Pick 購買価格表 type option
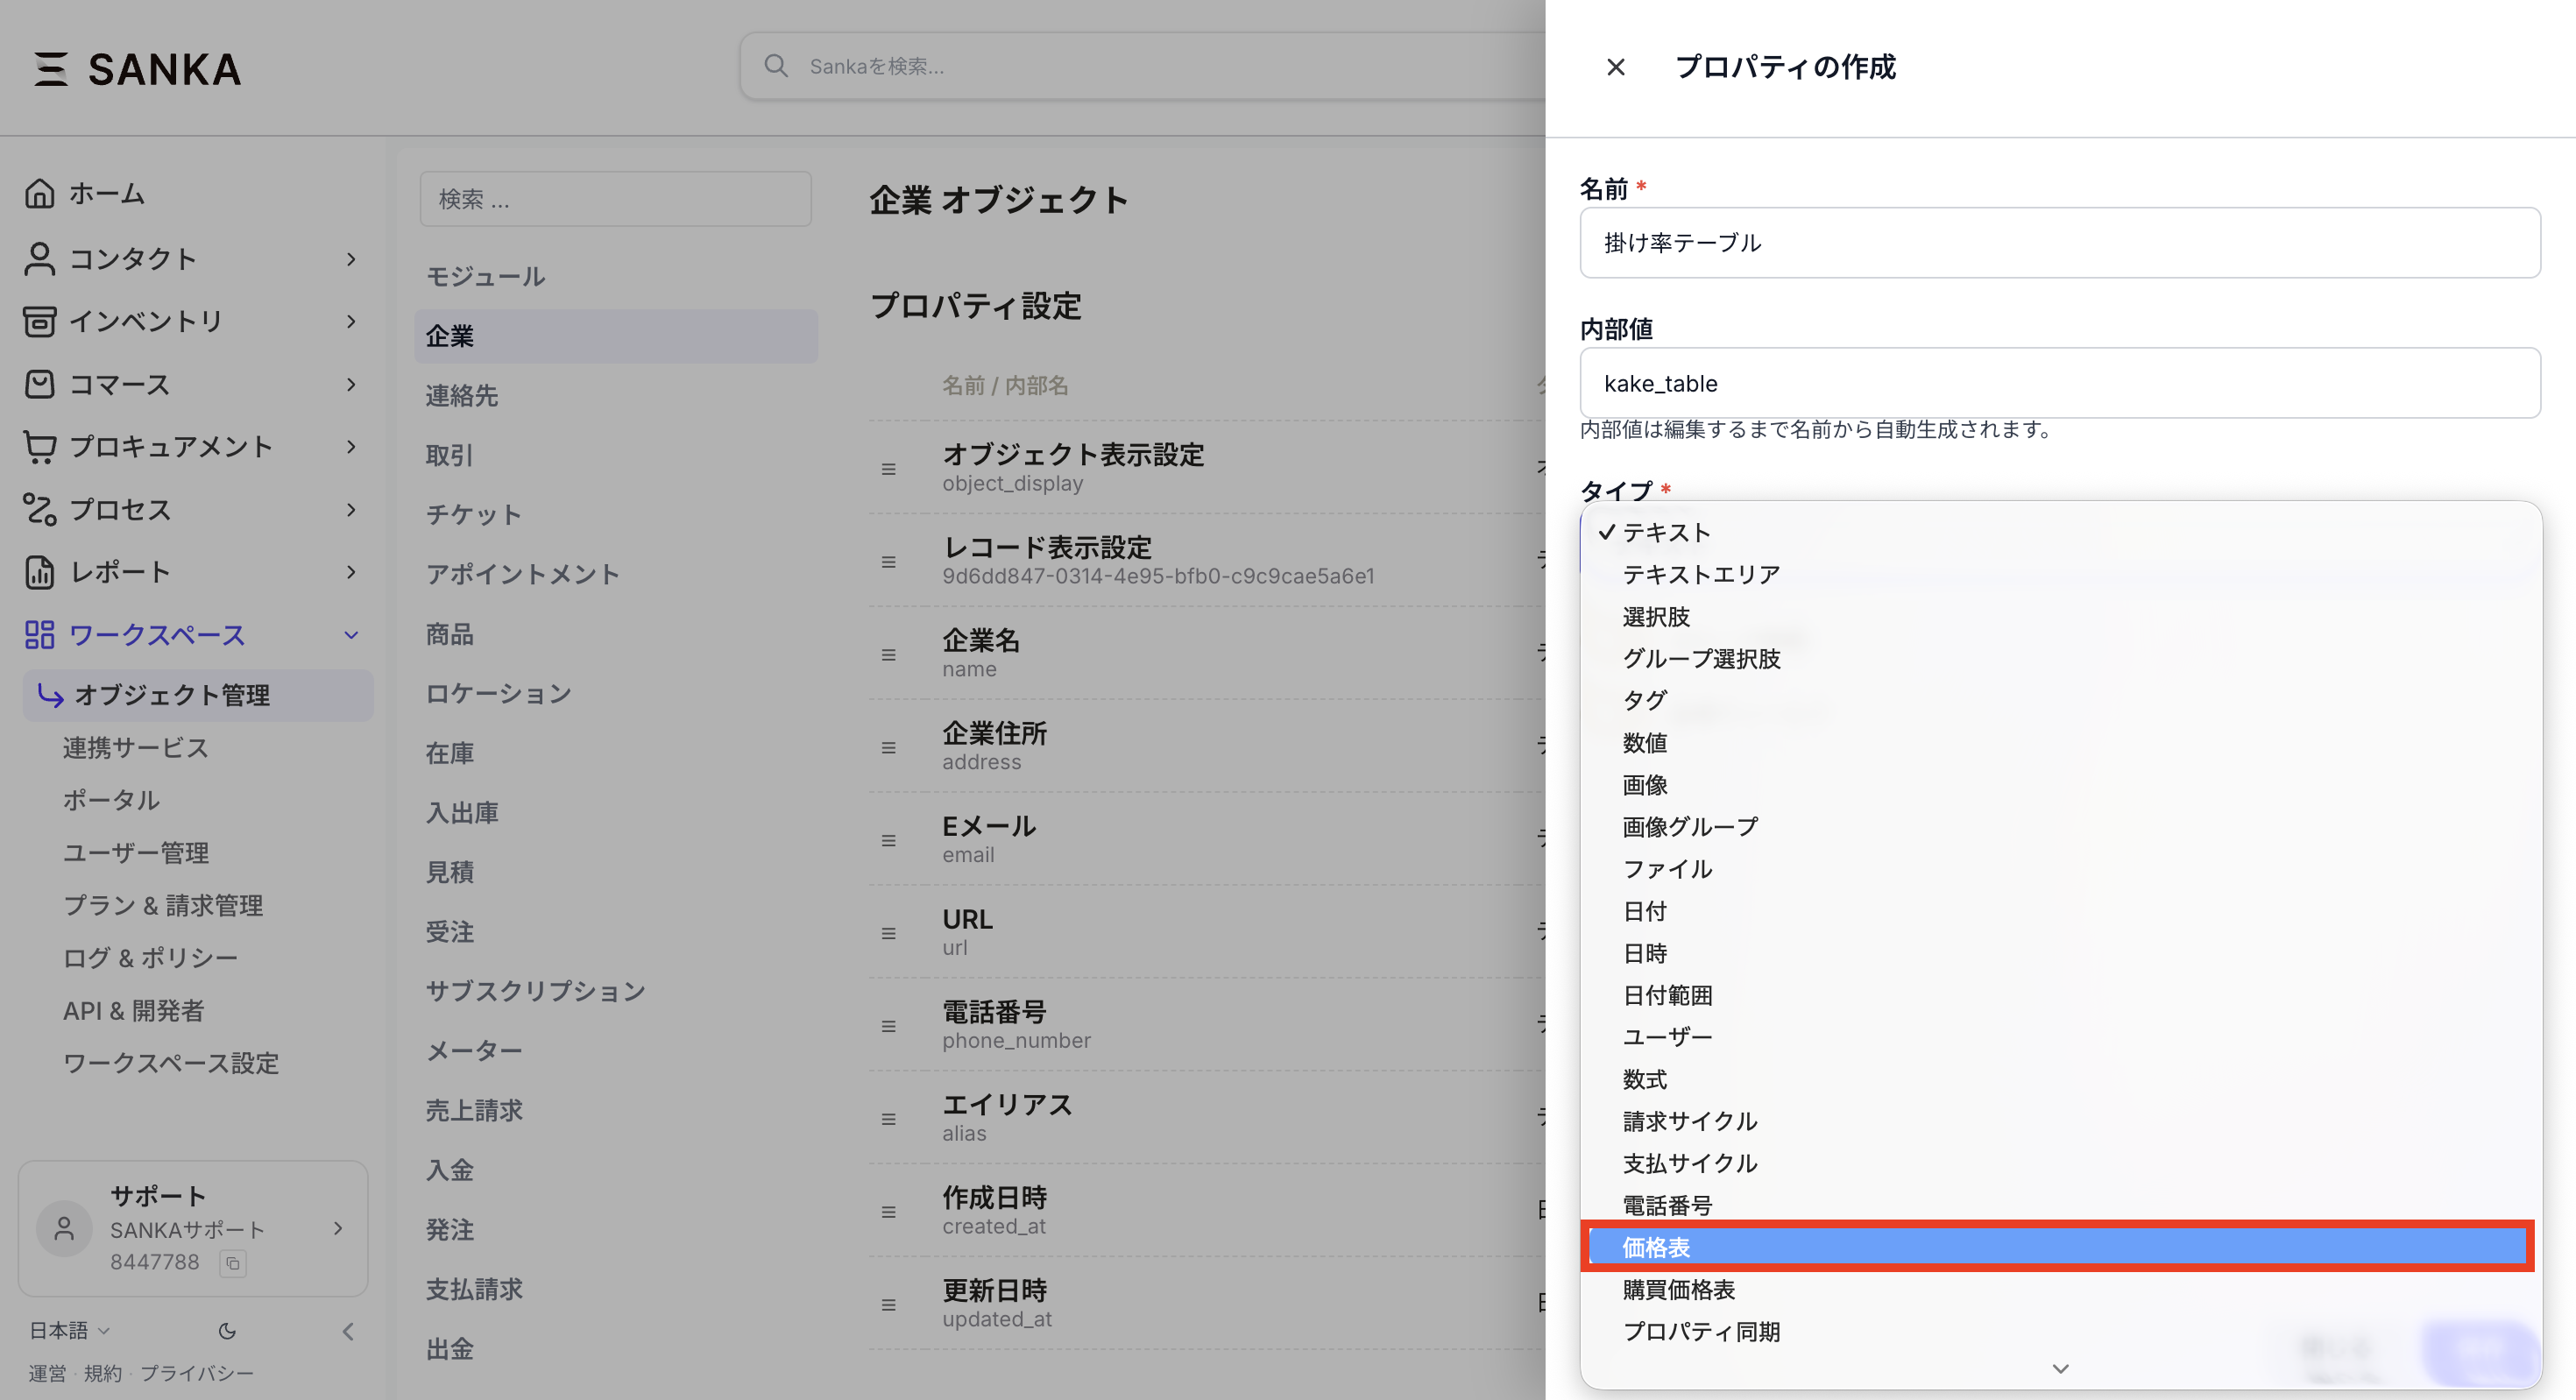The width and height of the screenshot is (2576, 1400). coord(1679,1290)
